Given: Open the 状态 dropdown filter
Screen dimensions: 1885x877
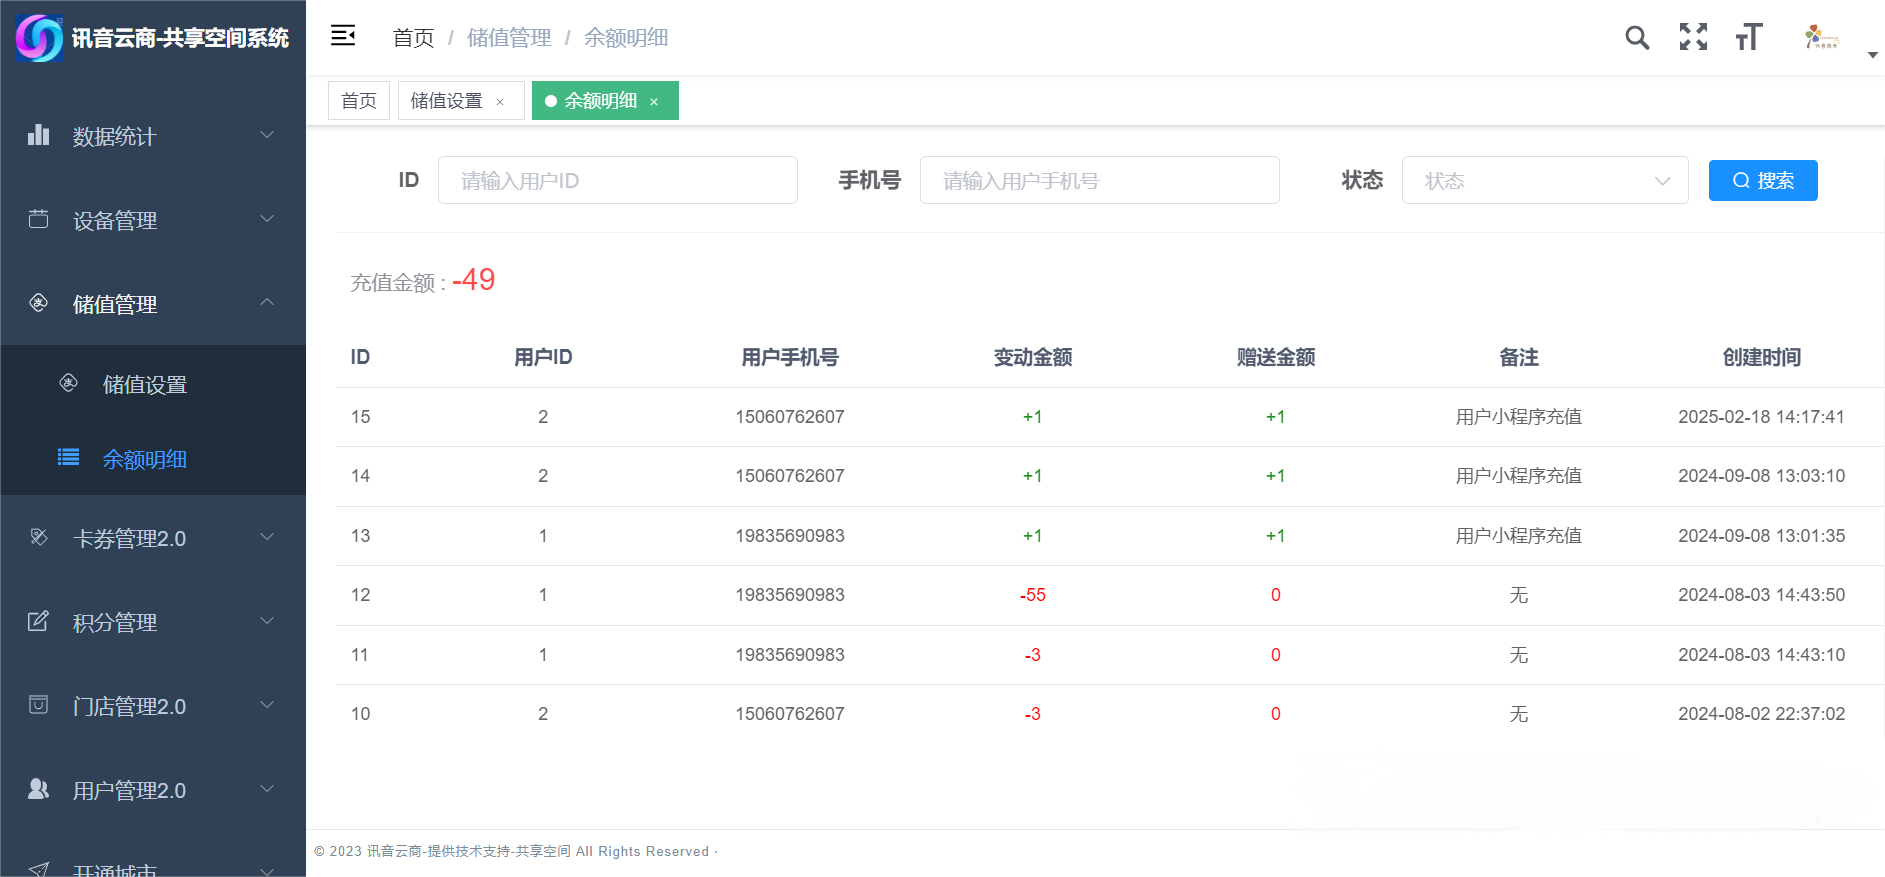Looking at the screenshot, I should [x=1545, y=180].
